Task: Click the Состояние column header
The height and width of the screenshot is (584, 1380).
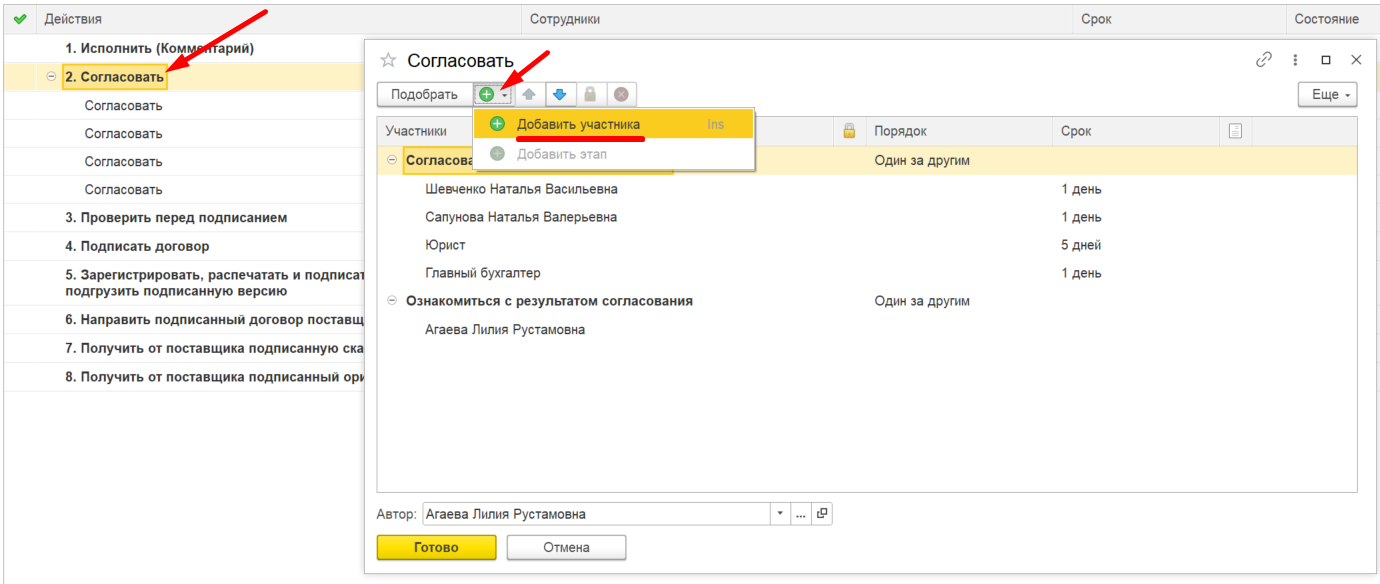Action: tap(1327, 19)
